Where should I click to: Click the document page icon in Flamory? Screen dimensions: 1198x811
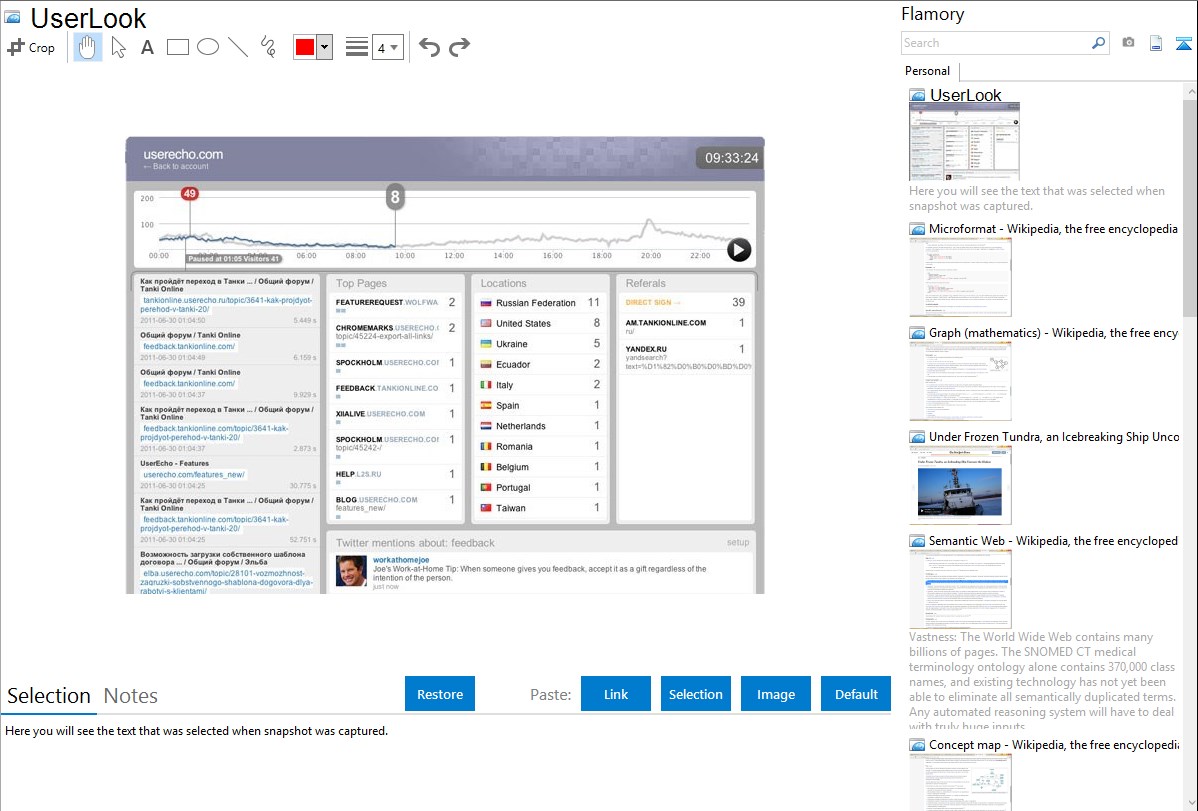point(1156,43)
